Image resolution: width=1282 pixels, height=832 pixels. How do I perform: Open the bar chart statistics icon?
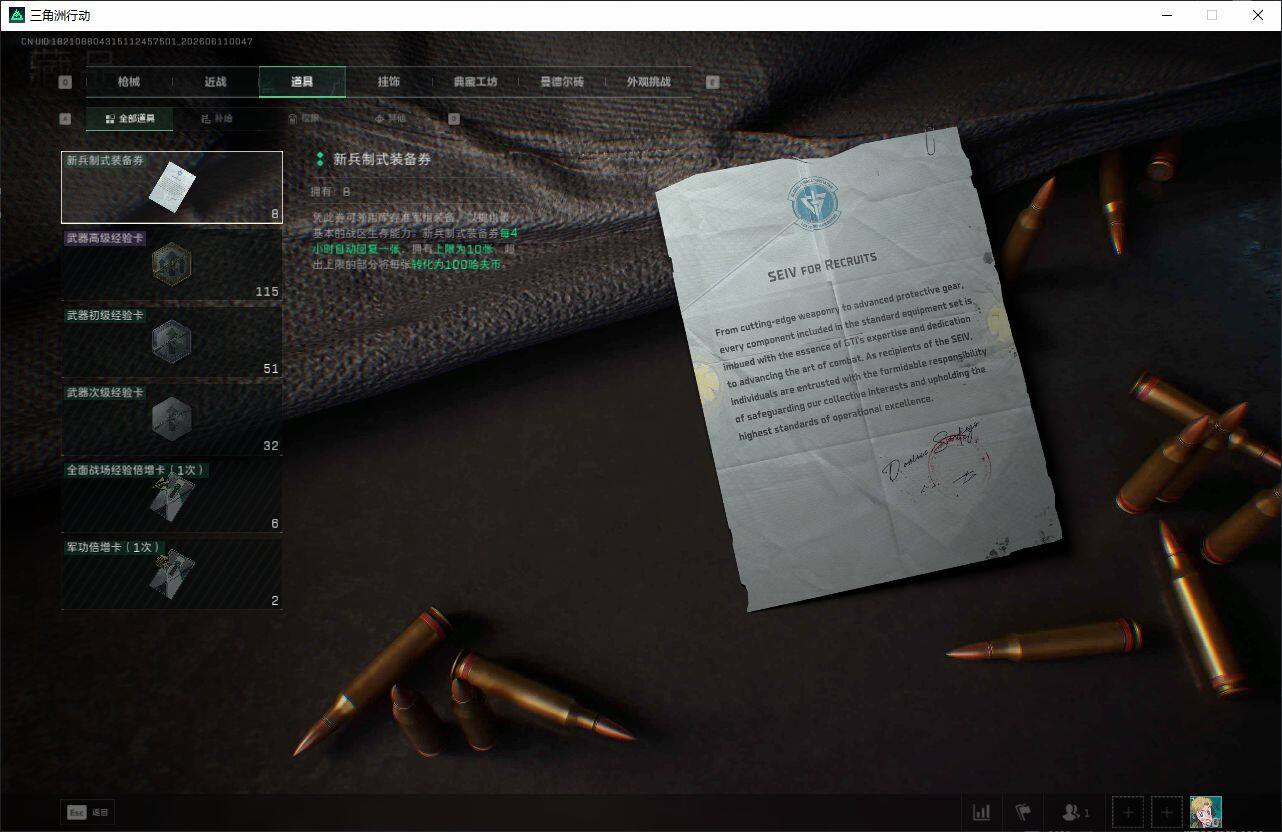pos(982,812)
